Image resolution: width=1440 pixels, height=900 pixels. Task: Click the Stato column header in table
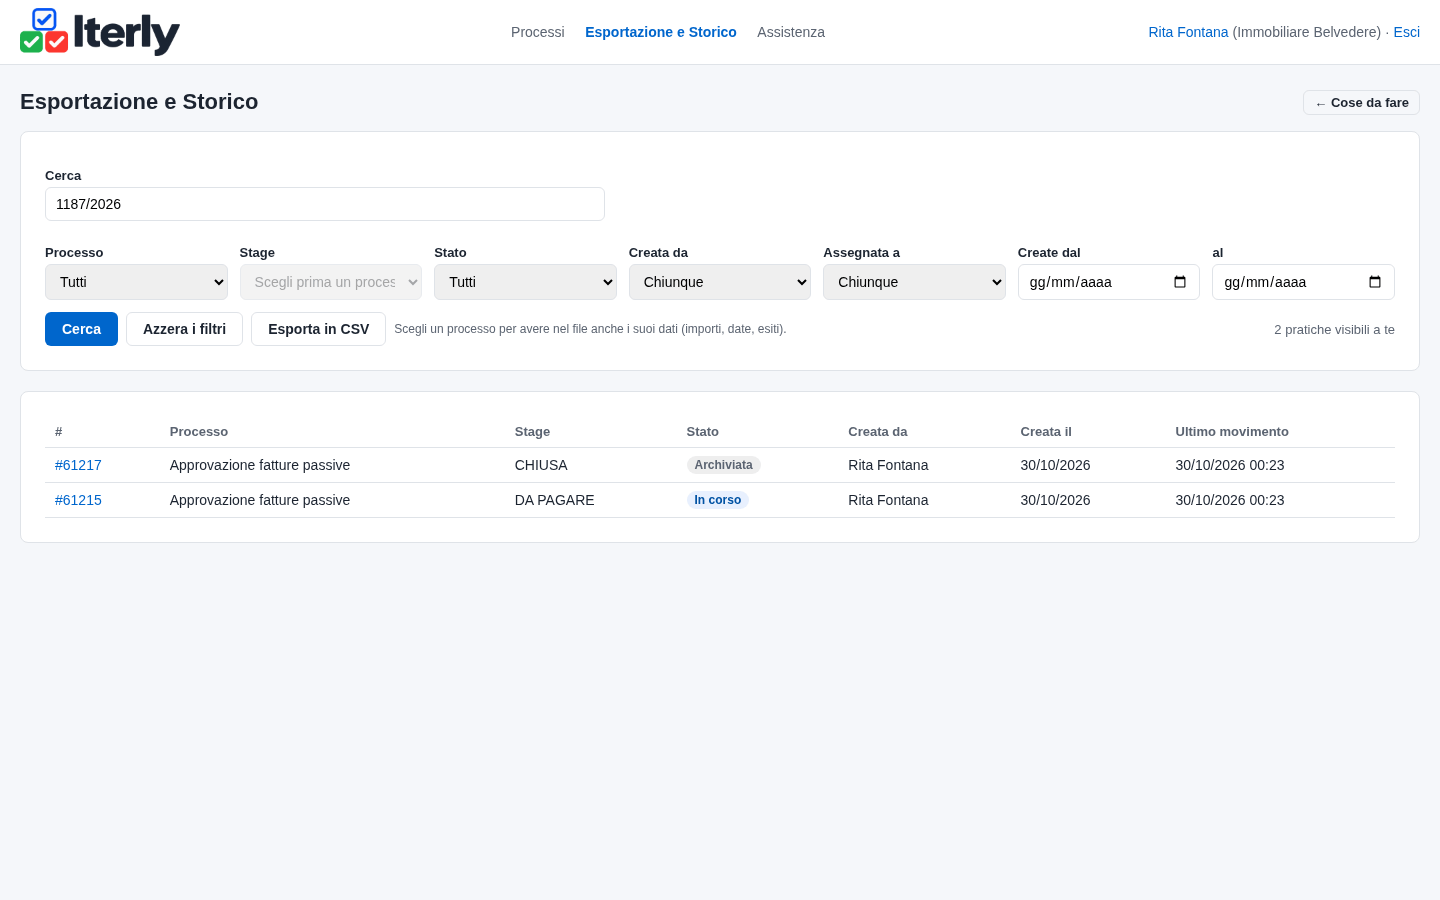703,432
